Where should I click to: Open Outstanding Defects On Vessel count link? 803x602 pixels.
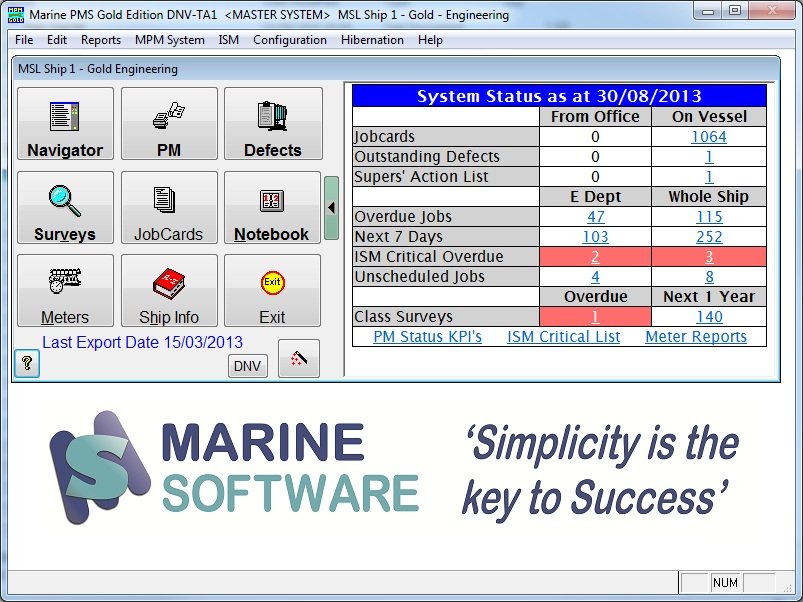709,157
